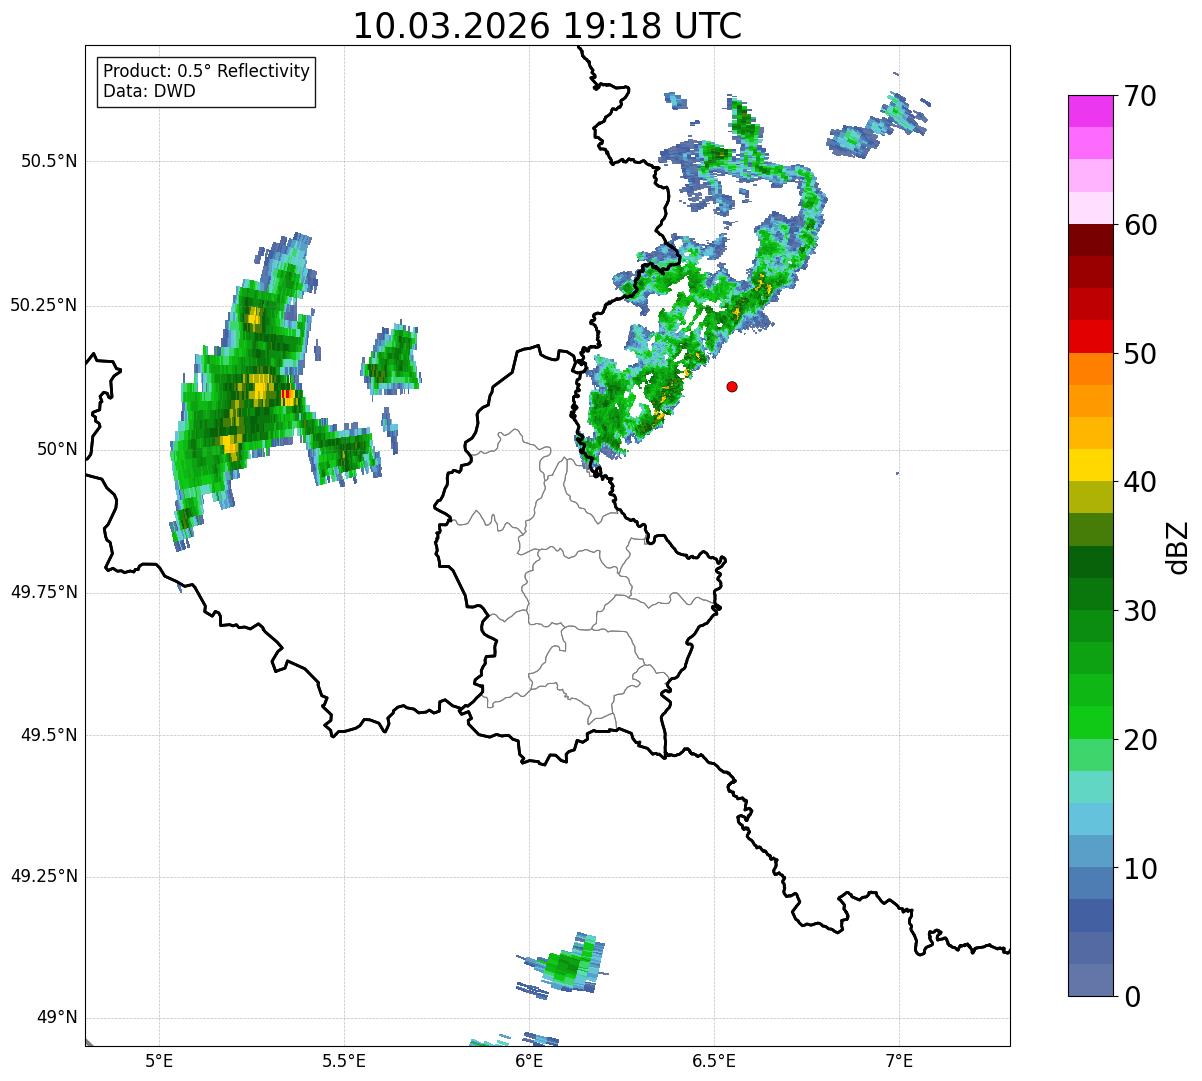Click the colorbar tick label 10
Screen dimensions: 1202x1081
click(x=1139, y=868)
